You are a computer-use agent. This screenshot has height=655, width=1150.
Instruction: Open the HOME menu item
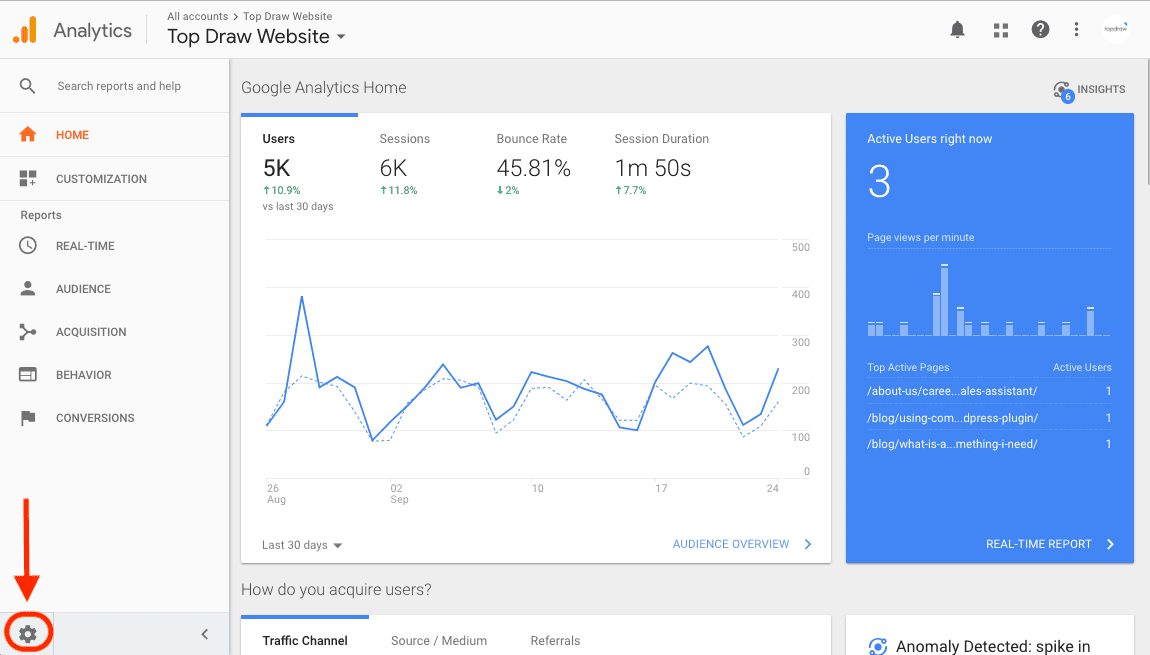click(114, 135)
